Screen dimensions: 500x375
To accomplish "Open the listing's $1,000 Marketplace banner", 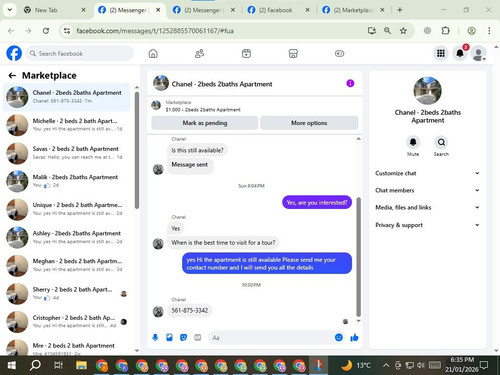I will [255, 106].
